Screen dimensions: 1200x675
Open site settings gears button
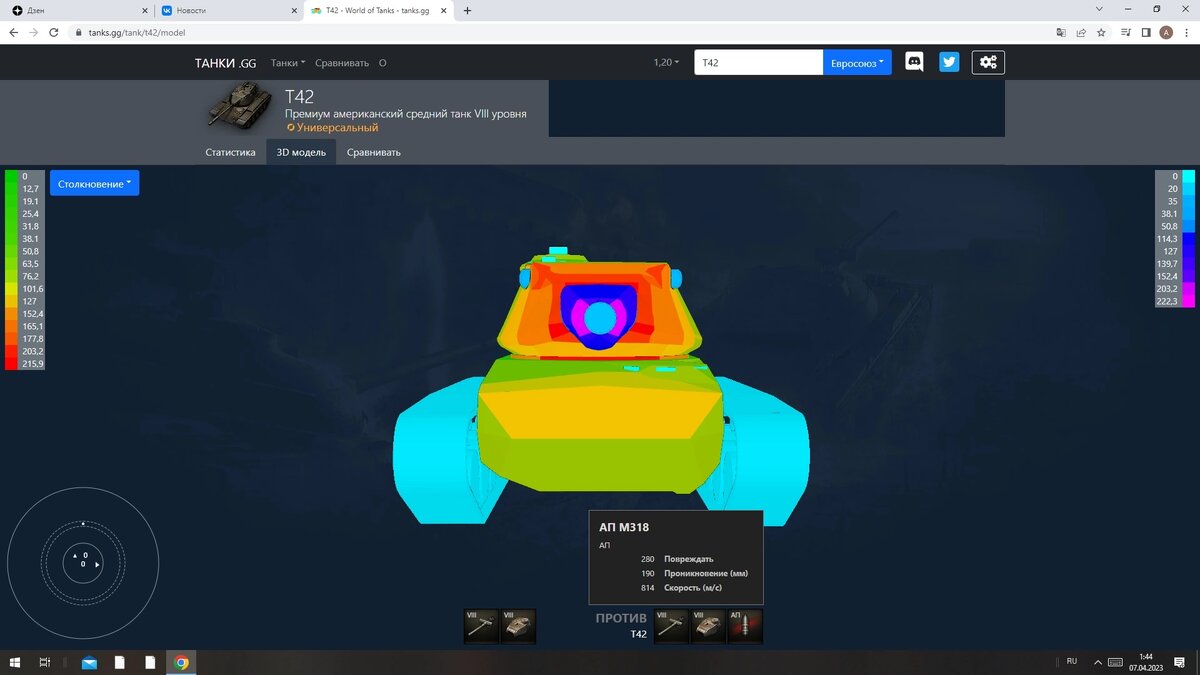coord(988,62)
